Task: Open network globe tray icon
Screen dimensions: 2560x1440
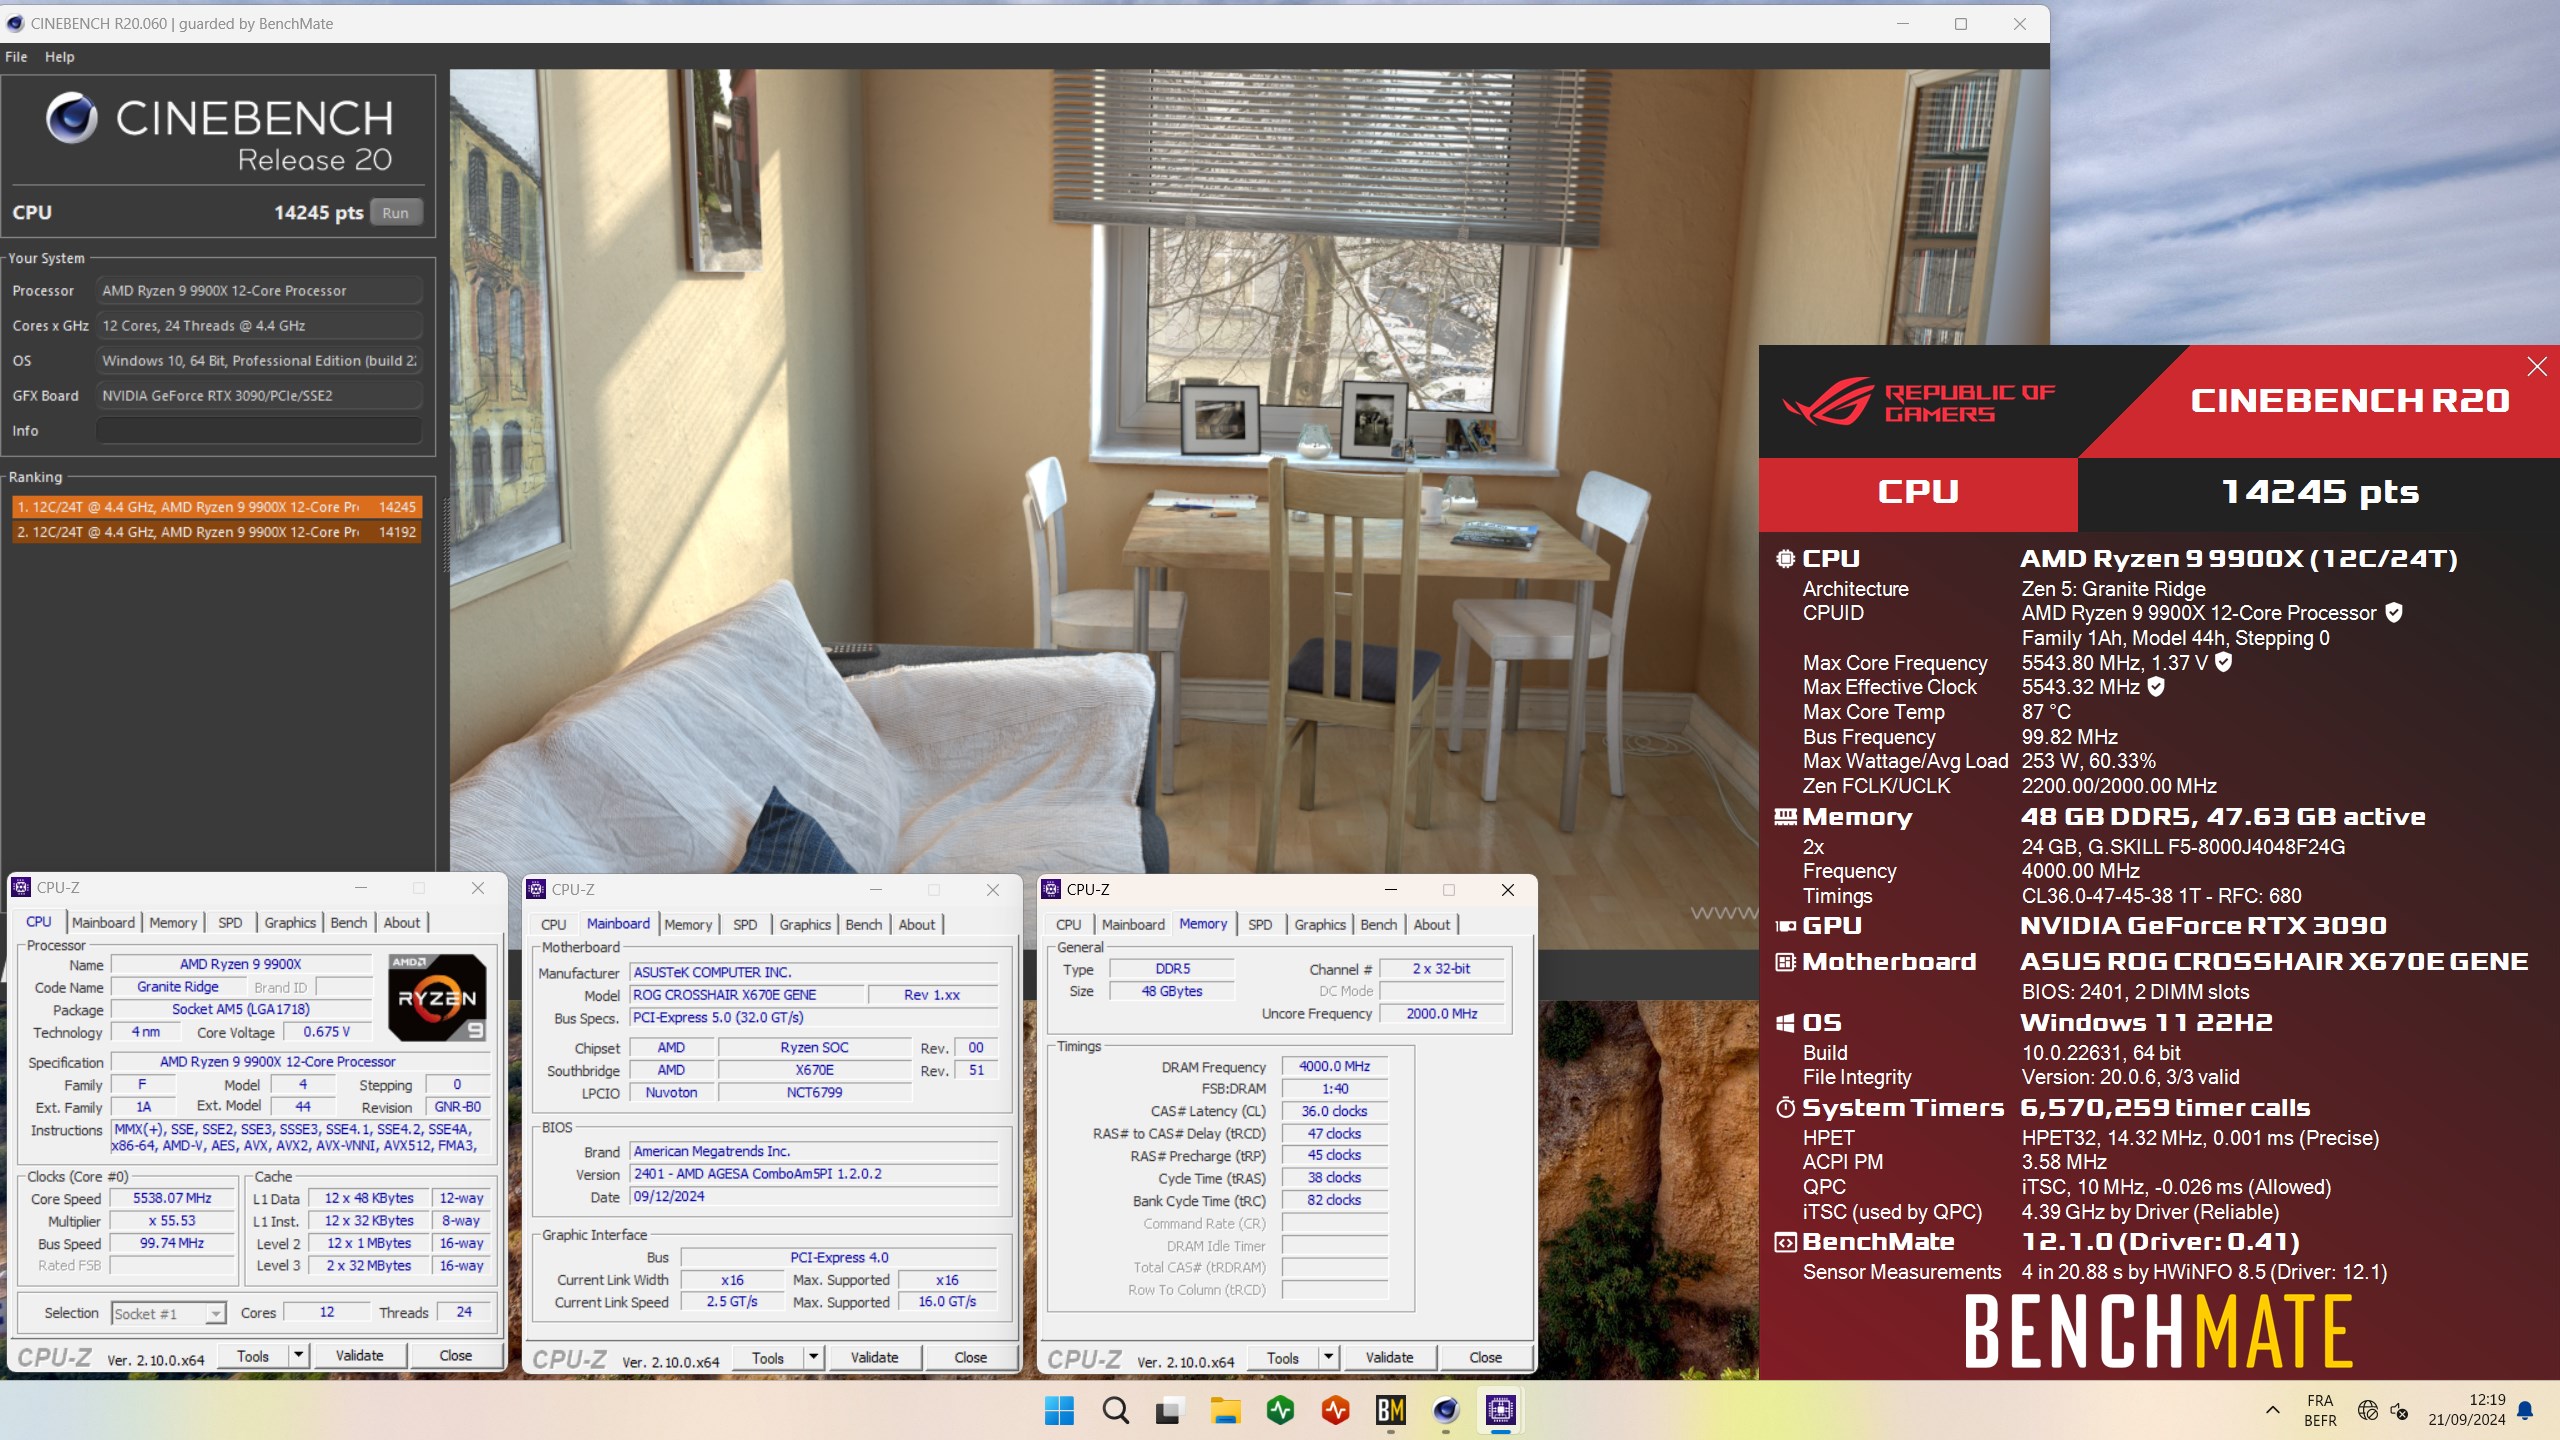Action: 2367,1410
